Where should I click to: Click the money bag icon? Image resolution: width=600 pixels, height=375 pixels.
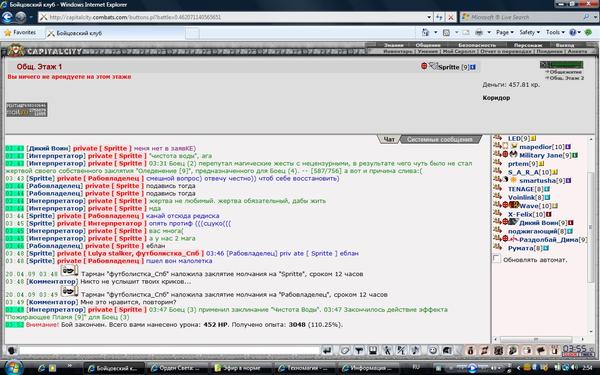coord(471,351)
